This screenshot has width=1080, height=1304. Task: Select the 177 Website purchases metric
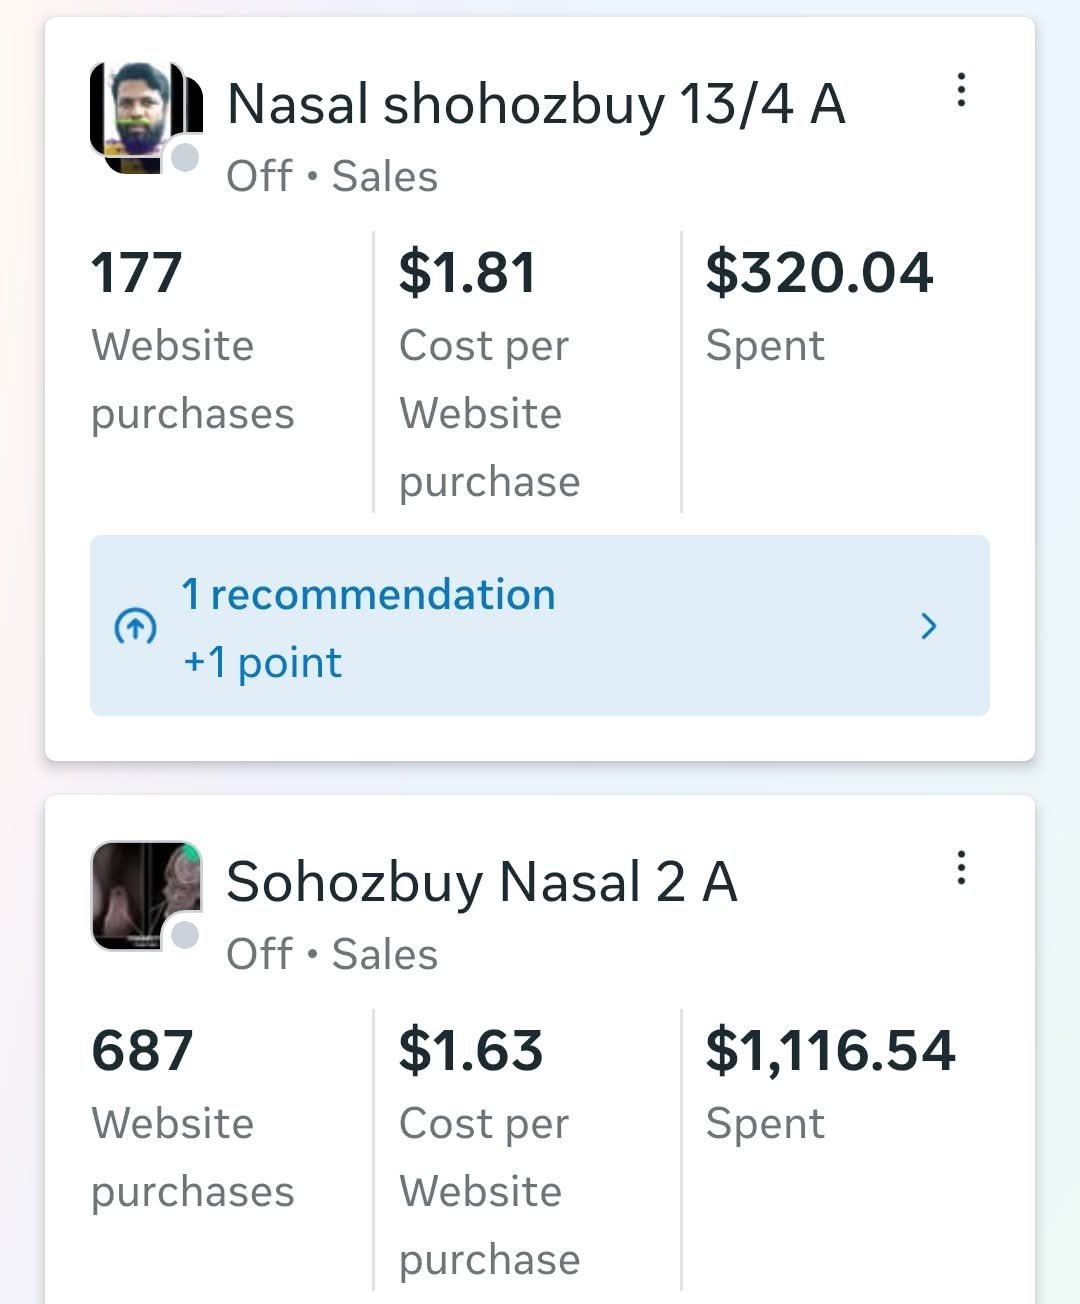pos(192,340)
